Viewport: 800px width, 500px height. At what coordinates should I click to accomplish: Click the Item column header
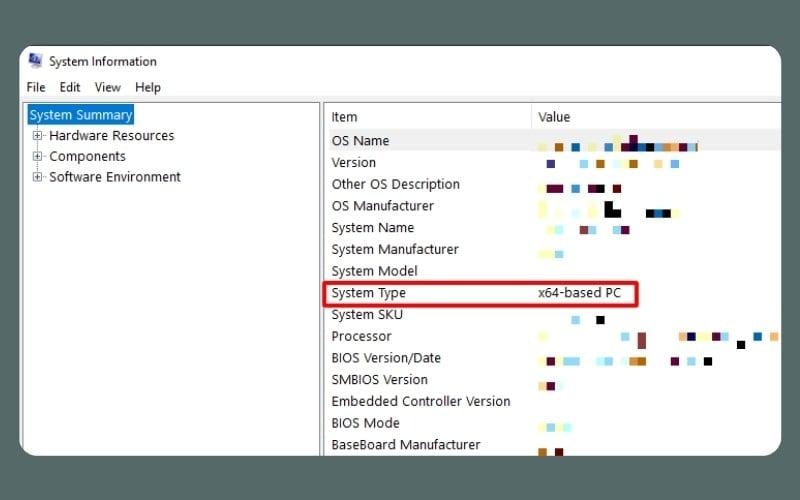click(345, 117)
